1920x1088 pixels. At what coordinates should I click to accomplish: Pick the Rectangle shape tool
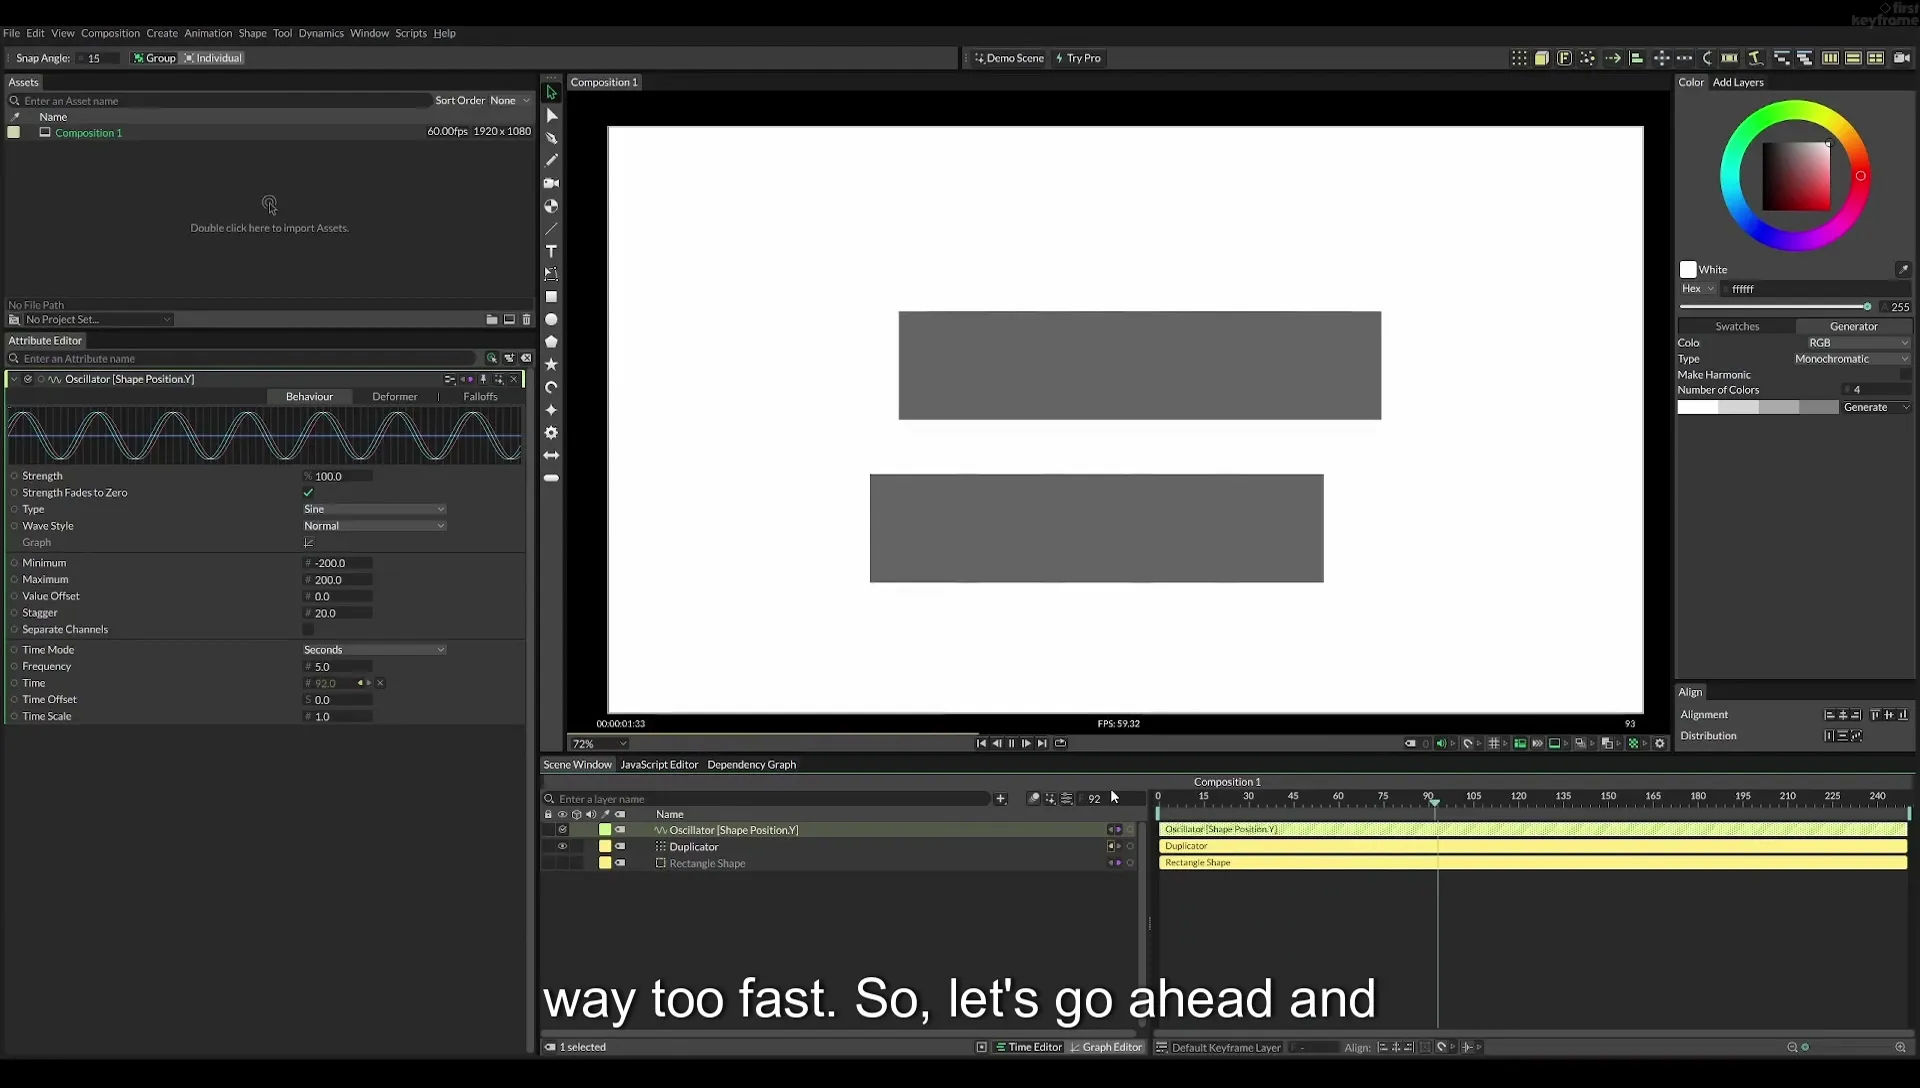551,297
